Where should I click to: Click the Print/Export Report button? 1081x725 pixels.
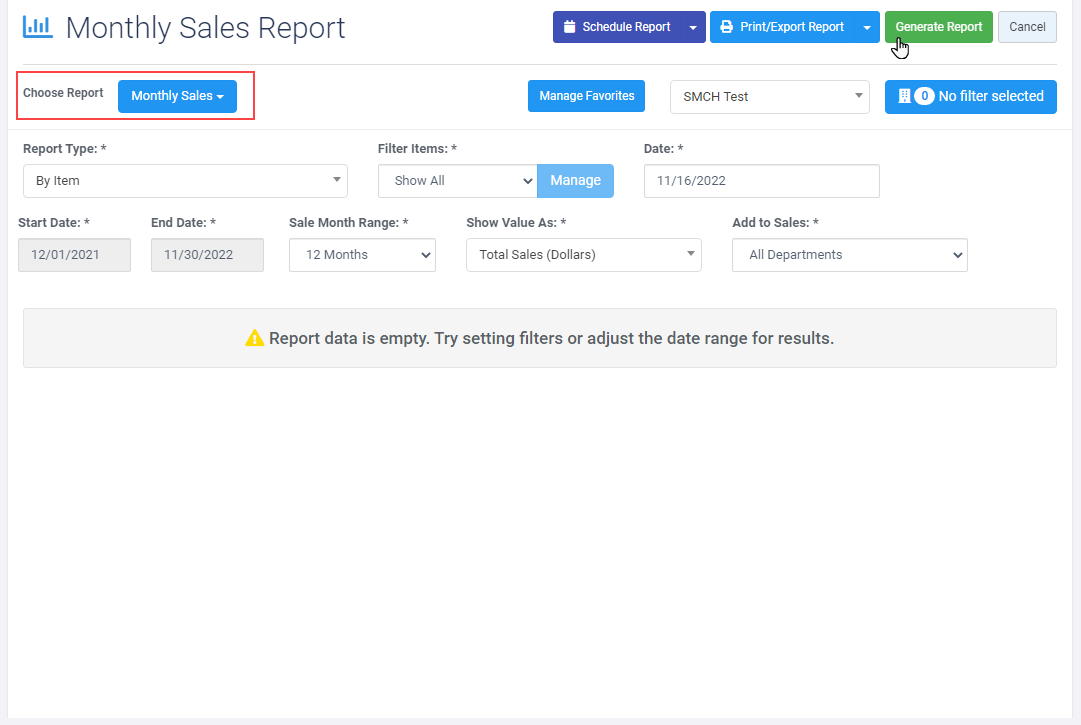(x=782, y=27)
